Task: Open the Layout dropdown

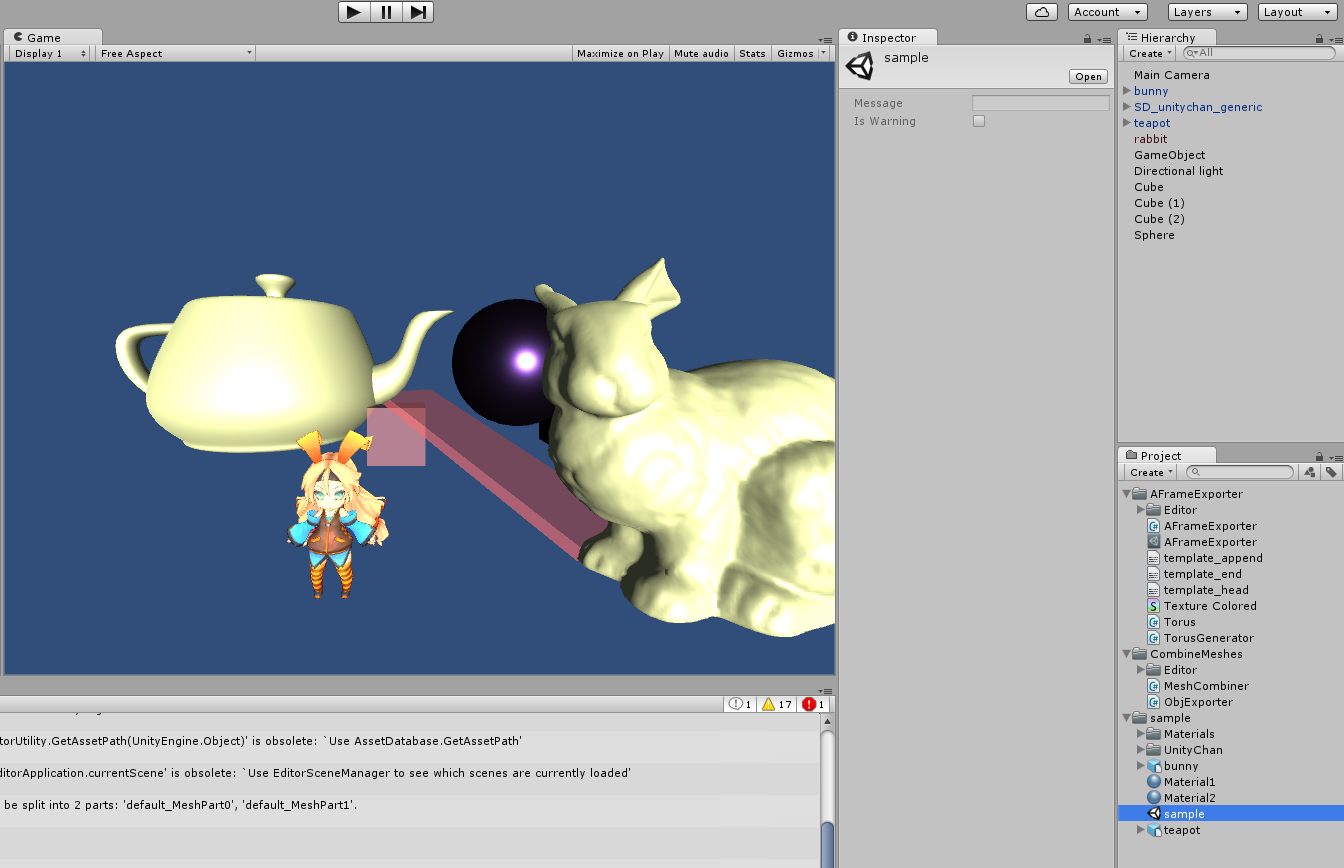Action: pyautogui.click(x=1297, y=12)
